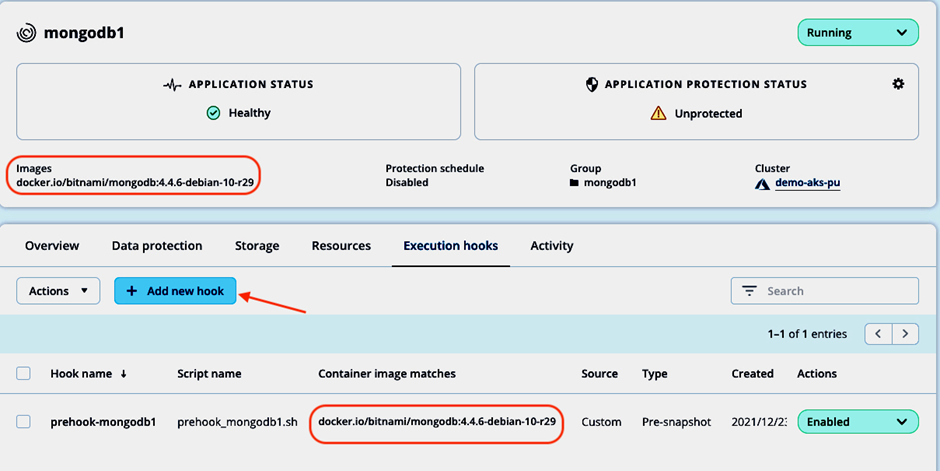The height and width of the screenshot is (471, 940).
Task: Click the Protection schedule Disabled value
Action: (x=407, y=183)
